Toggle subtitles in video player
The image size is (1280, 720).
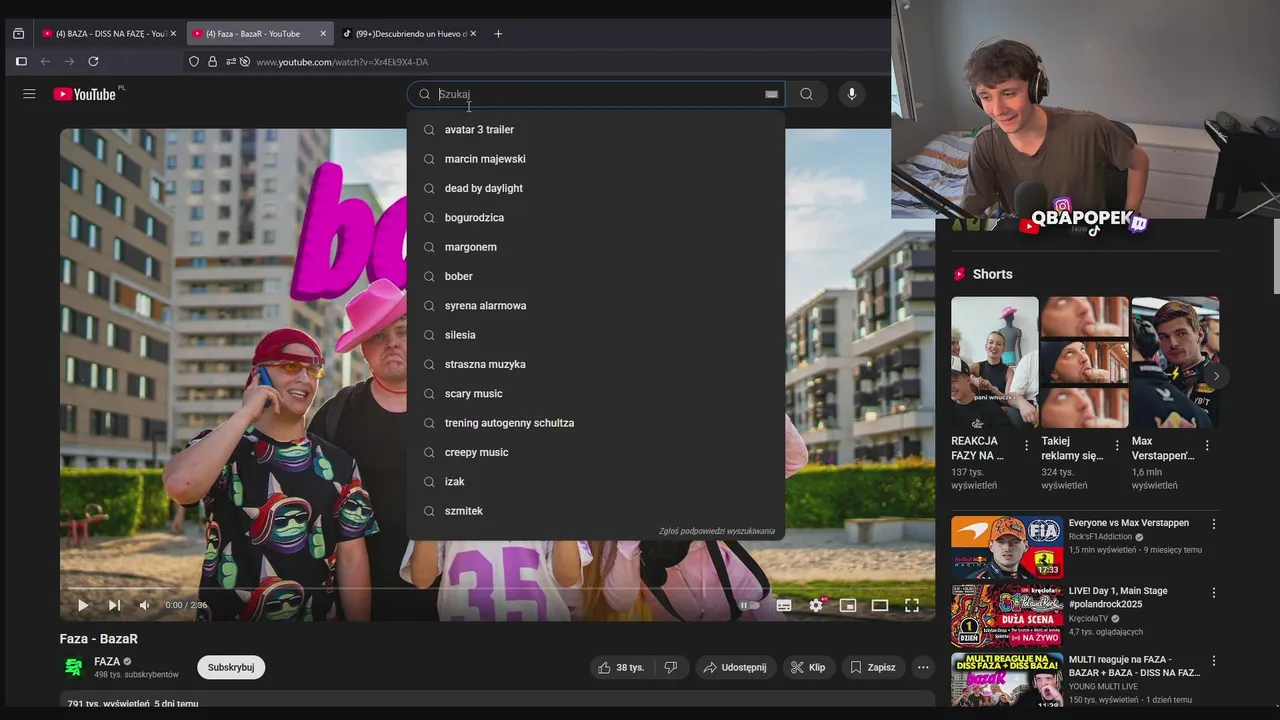[784, 605]
